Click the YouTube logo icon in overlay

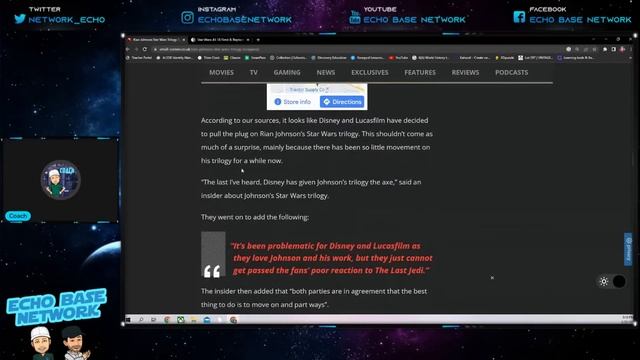click(355, 18)
